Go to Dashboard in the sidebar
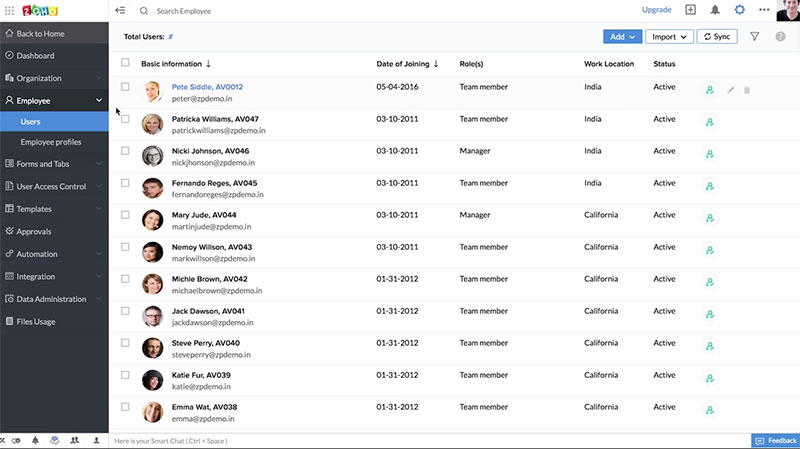This screenshot has width=800, height=449. point(35,56)
